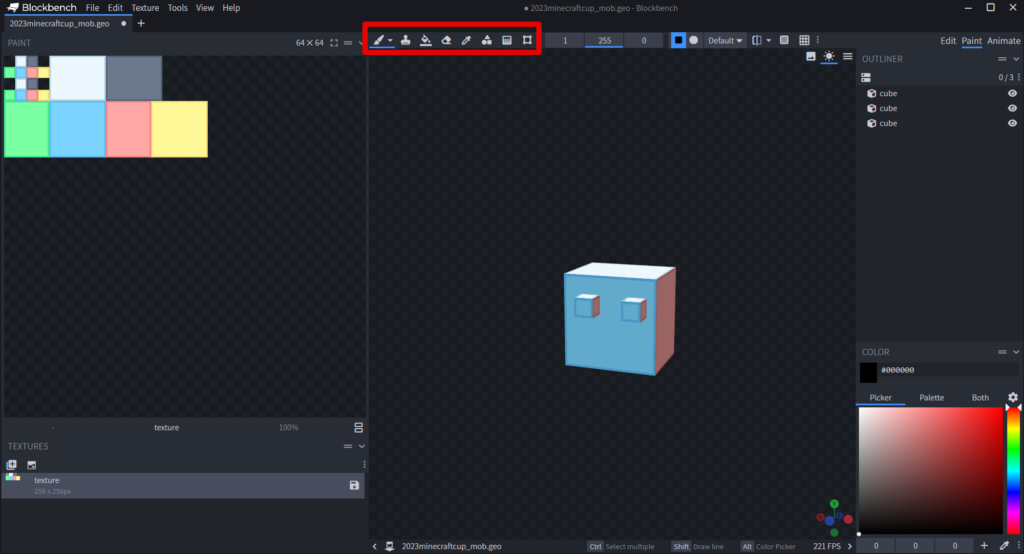Open the Texture menu
The image size is (1024, 554).
[x=145, y=8]
